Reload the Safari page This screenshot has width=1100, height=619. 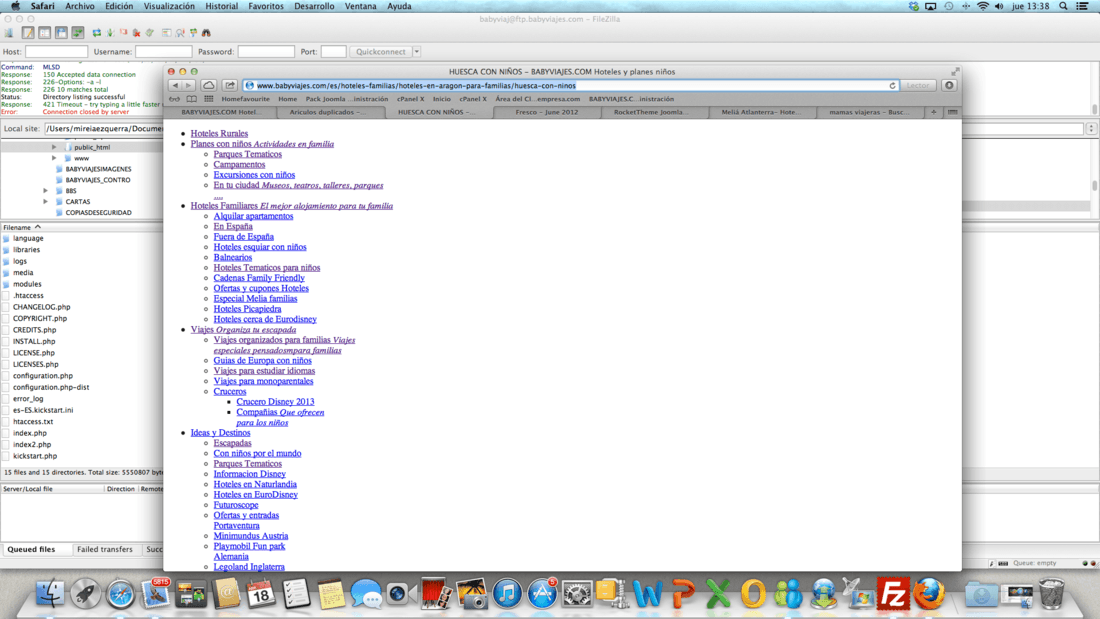tap(892, 86)
